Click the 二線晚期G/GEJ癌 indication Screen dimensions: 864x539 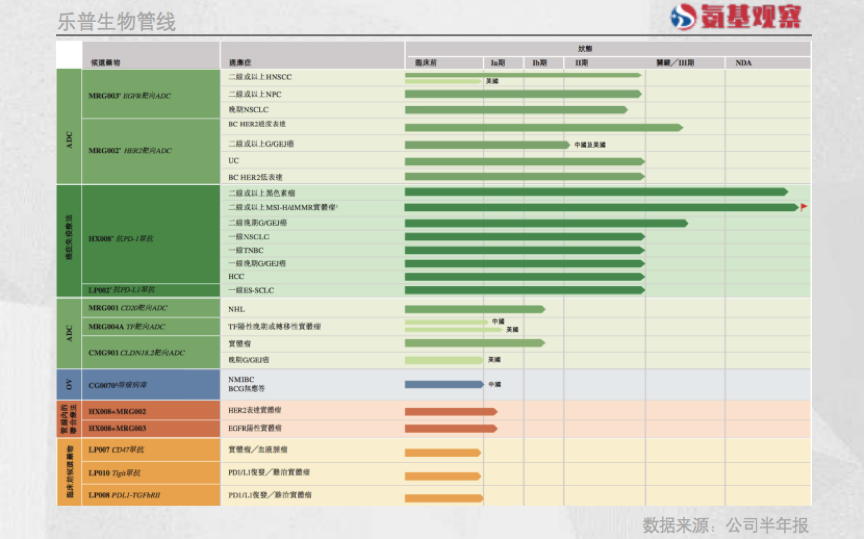pos(257,223)
